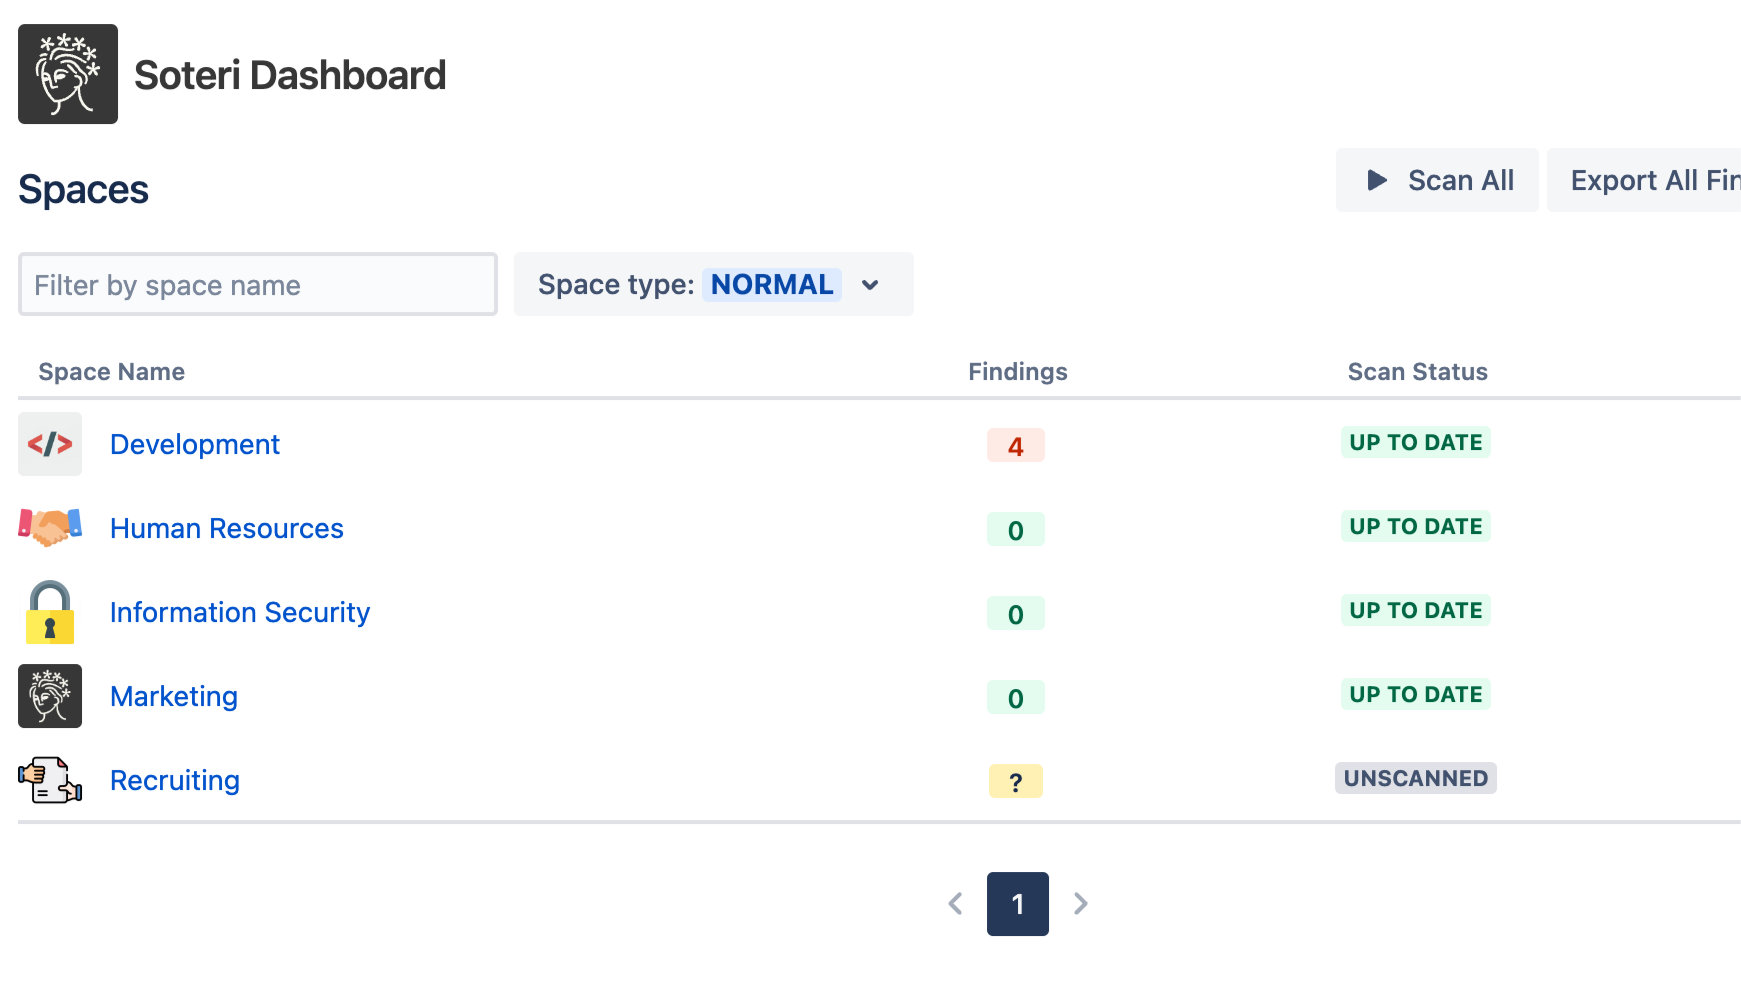Click the Human Resources handshake icon
This screenshot has height=990, width=1741.
coord(50,527)
